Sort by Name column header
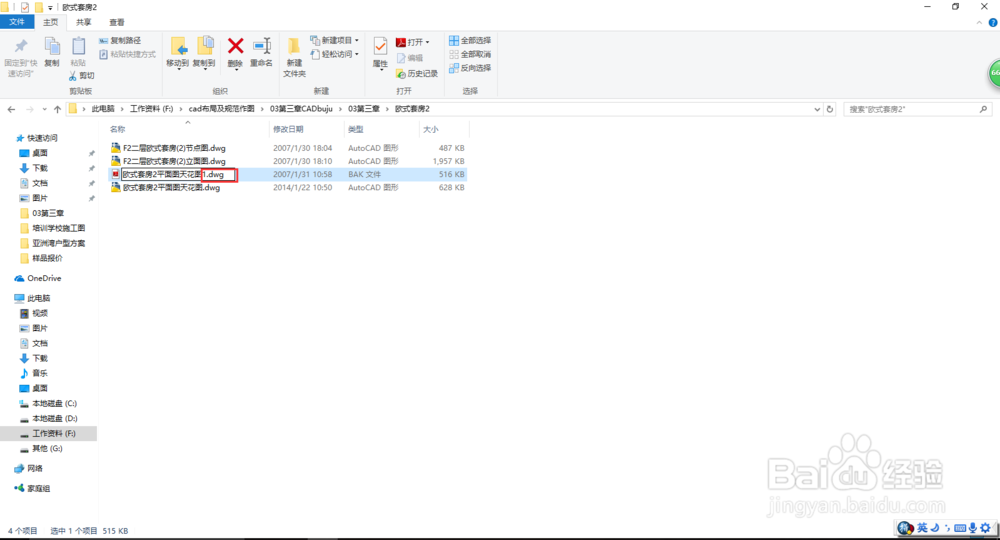Image resolution: width=1000 pixels, height=540 pixels. (x=117, y=129)
